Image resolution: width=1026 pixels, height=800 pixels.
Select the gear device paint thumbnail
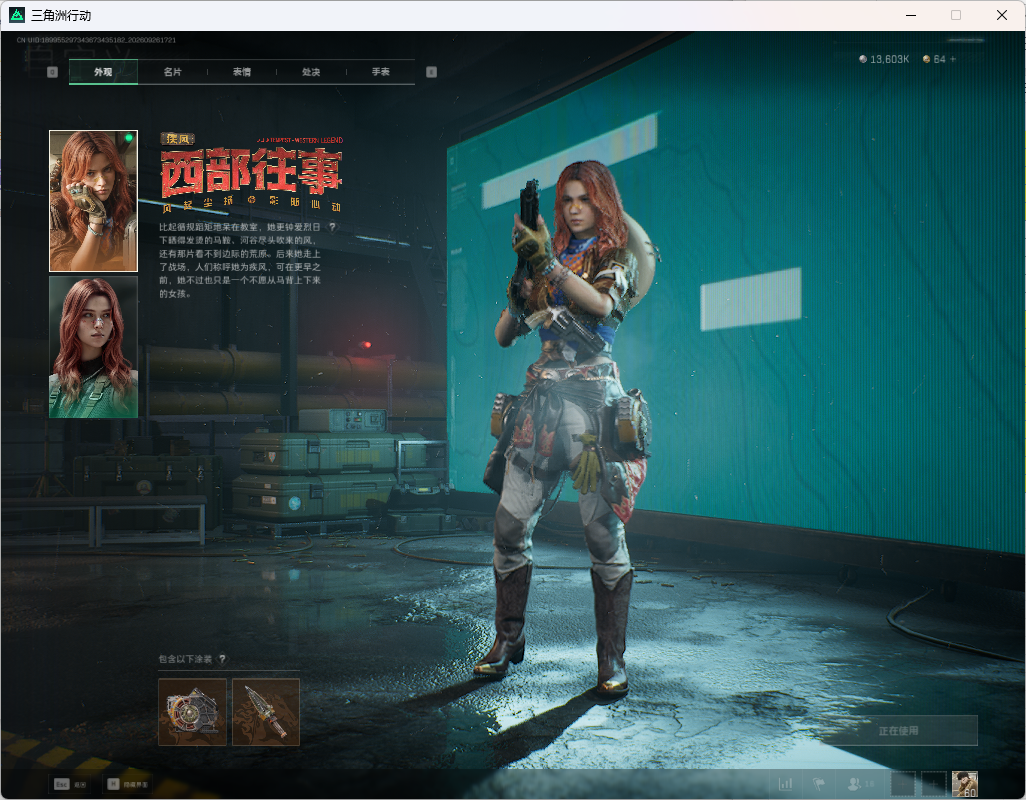[x=192, y=712]
